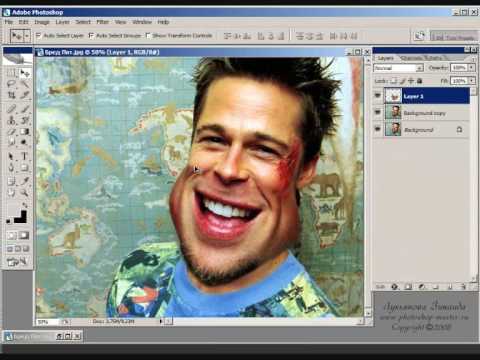This screenshot has height=360, width=480.
Task: Hide the Background copy layer eye icon
Action: [378, 113]
